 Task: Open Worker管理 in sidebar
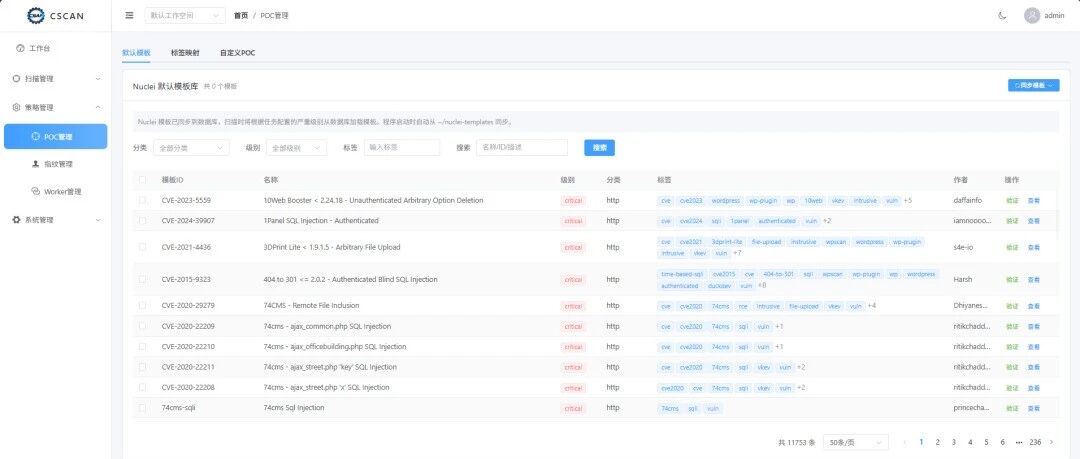pyautogui.click(x=56, y=192)
